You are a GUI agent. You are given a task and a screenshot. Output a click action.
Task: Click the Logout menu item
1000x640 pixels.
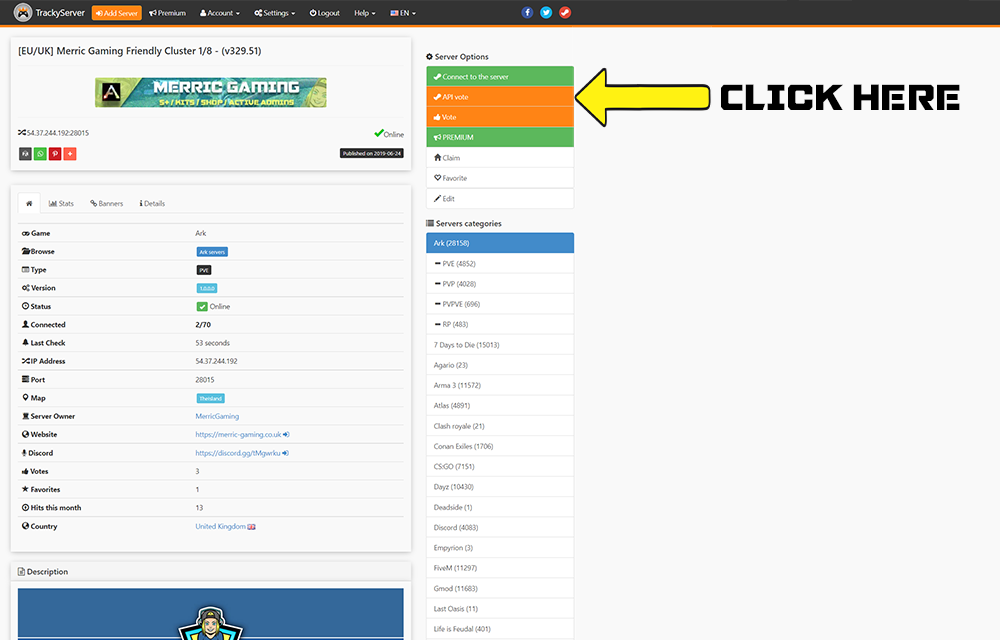325,13
